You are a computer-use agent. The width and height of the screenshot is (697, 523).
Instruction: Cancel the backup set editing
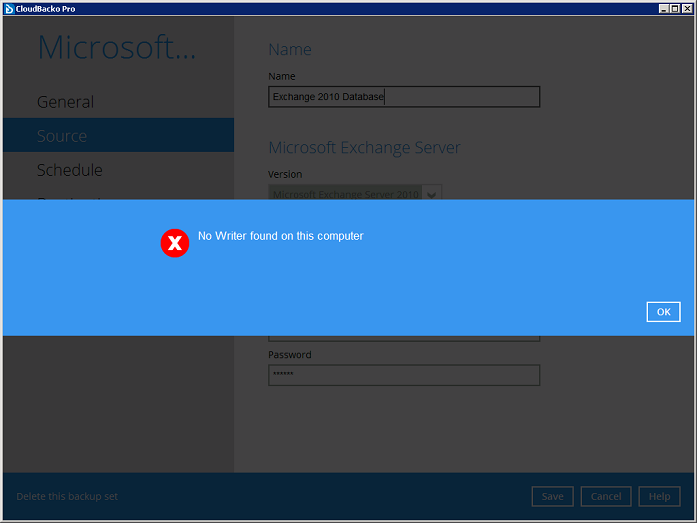606,496
